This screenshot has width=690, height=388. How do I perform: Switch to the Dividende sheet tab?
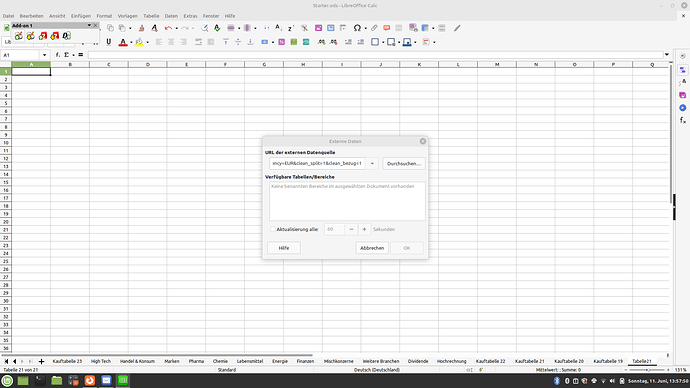(x=418, y=361)
